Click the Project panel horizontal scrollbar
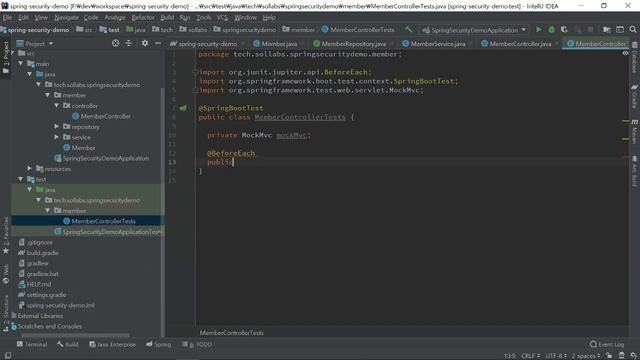This screenshot has height=360, width=640. pyautogui.click(x=76, y=335)
